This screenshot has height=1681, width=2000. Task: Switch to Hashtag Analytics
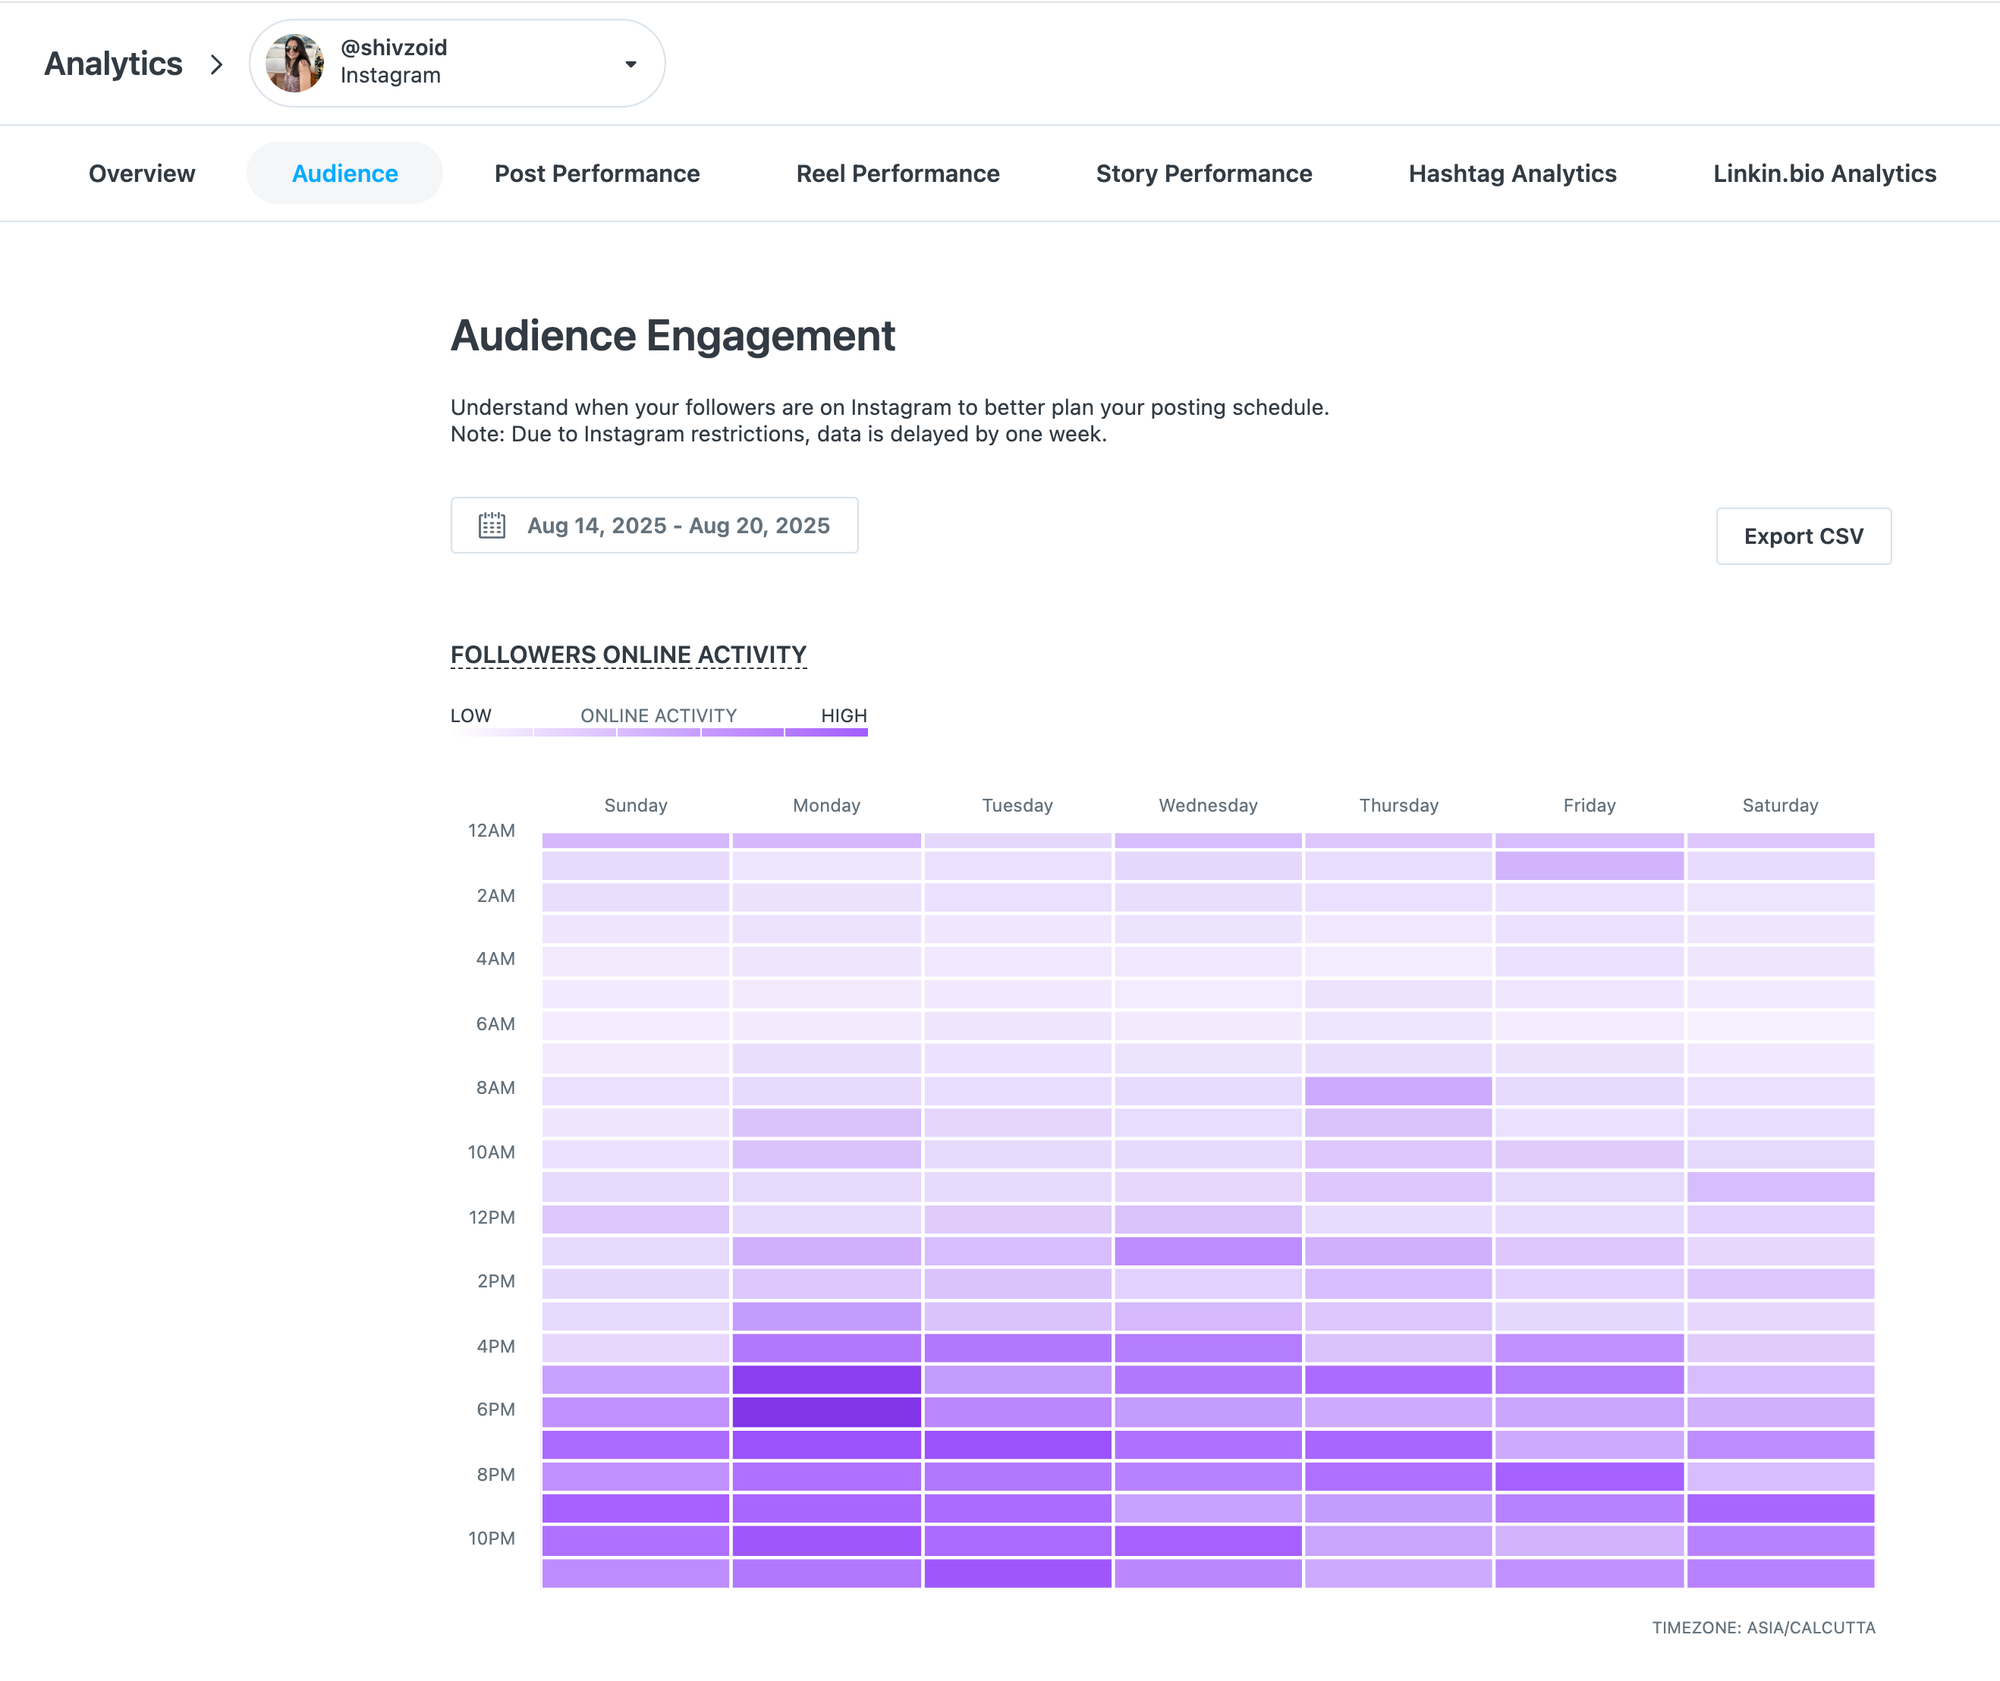(1512, 173)
